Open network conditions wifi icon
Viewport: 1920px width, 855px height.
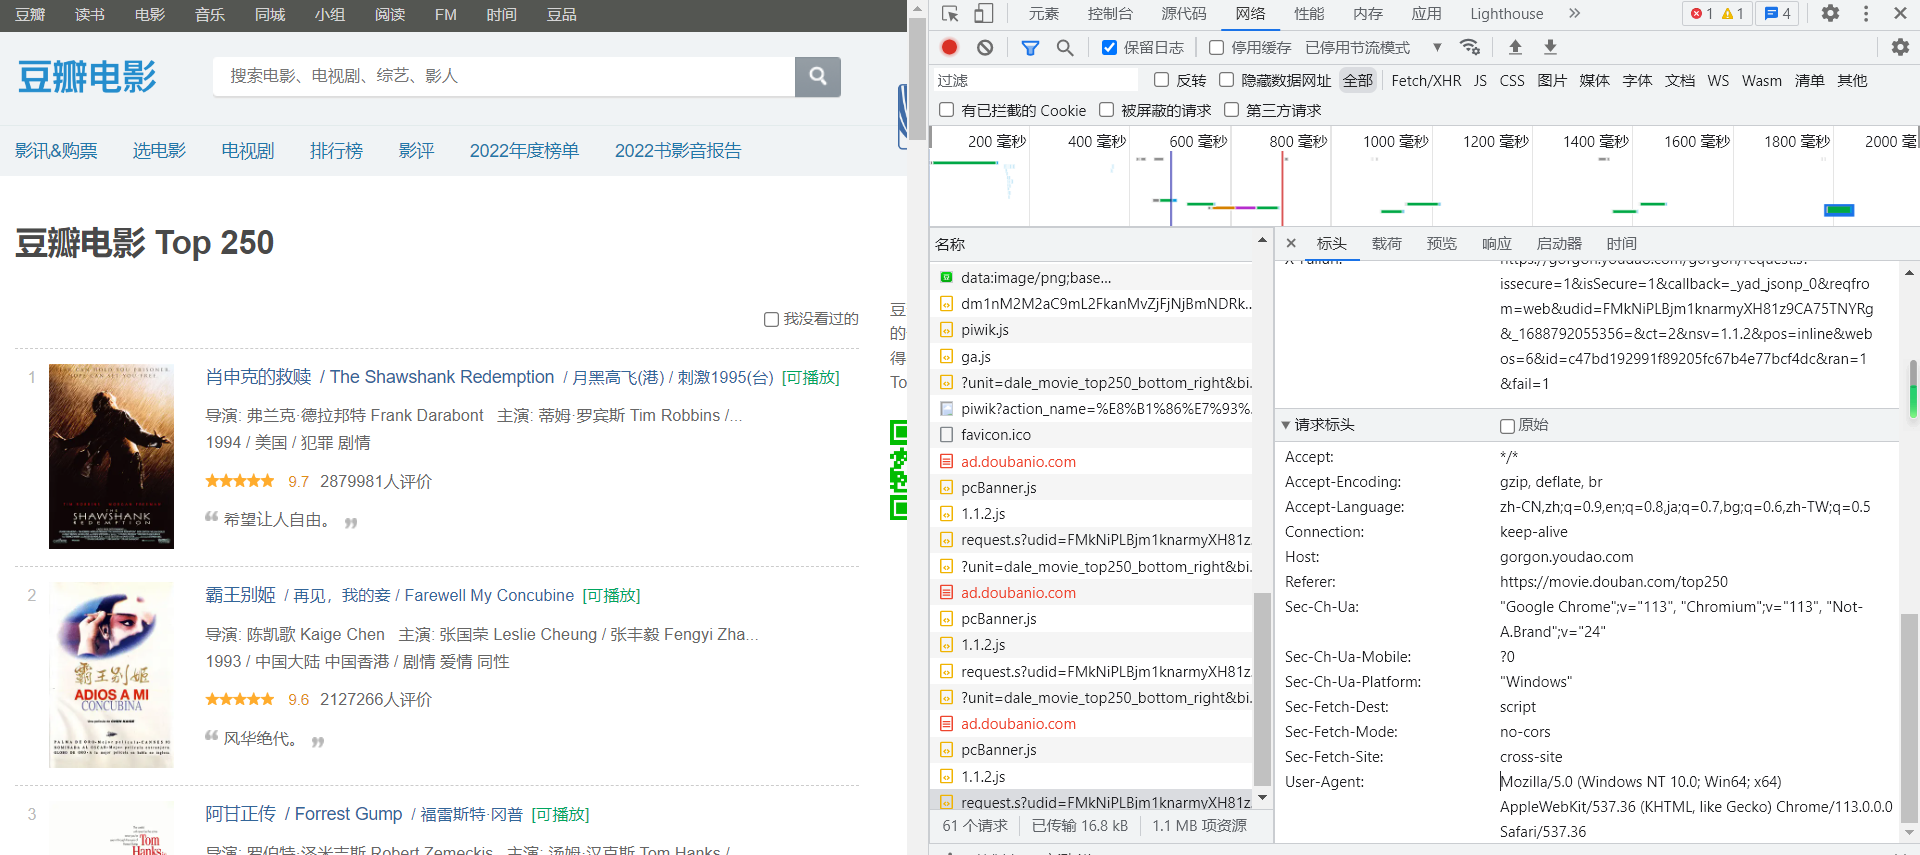tap(1470, 47)
